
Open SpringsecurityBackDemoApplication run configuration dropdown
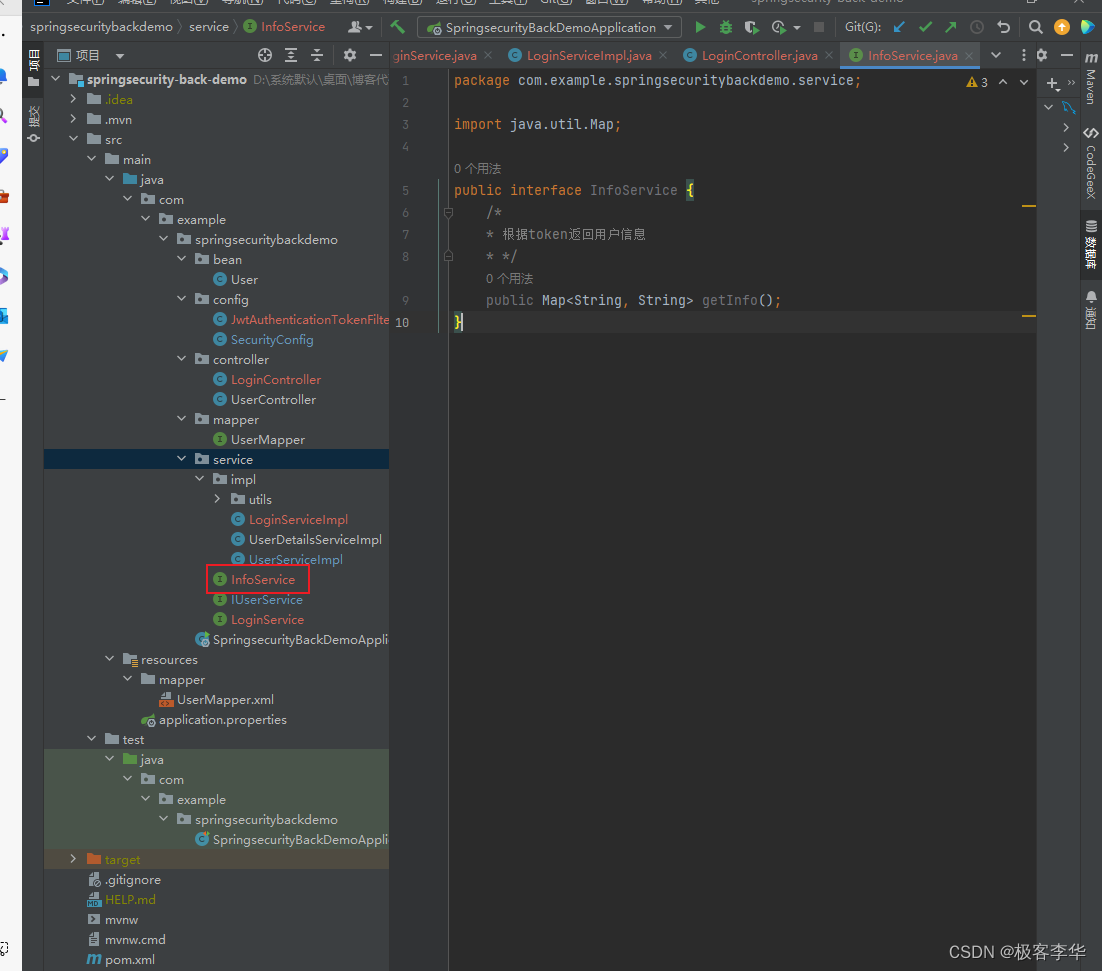click(549, 27)
